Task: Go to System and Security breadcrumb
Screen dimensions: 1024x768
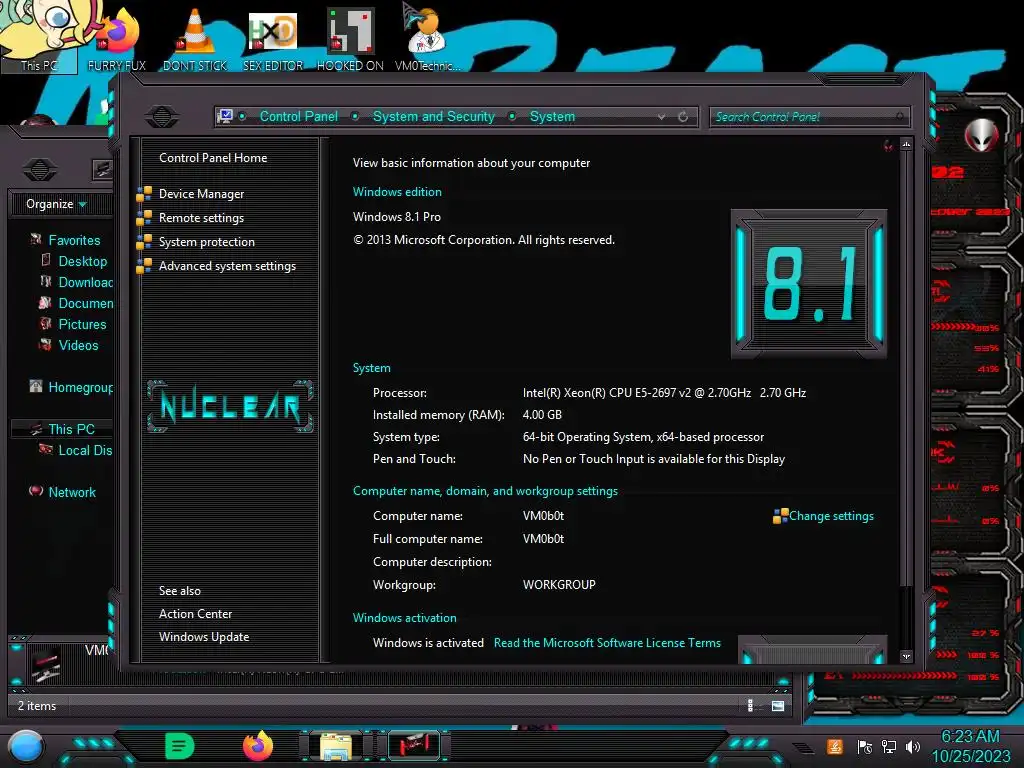Action: 434,116
